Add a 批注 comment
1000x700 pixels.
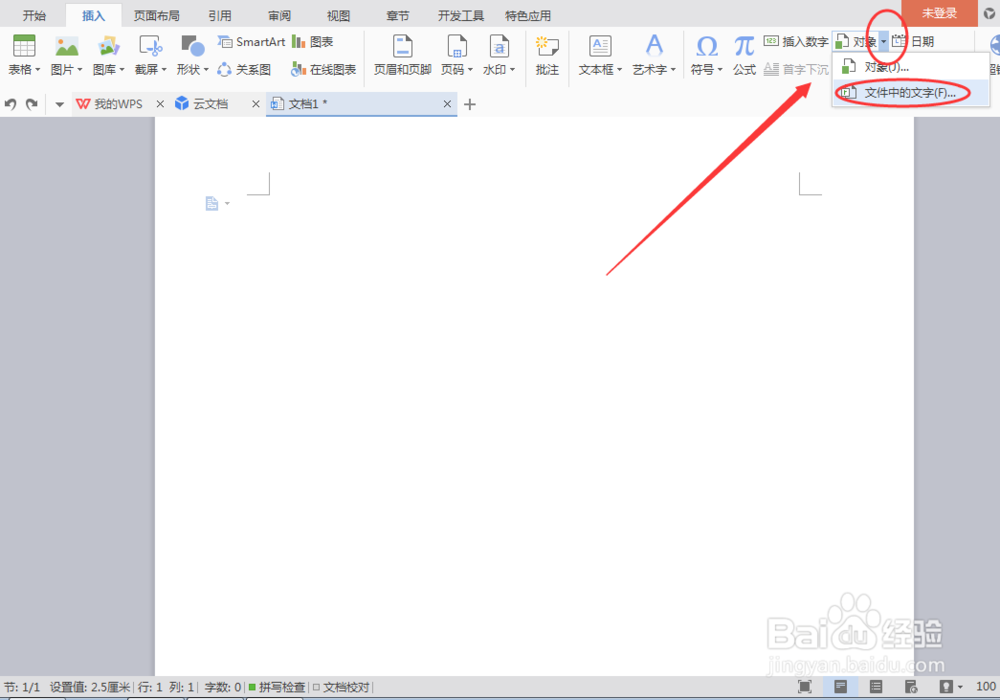pyautogui.click(x=547, y=55)
